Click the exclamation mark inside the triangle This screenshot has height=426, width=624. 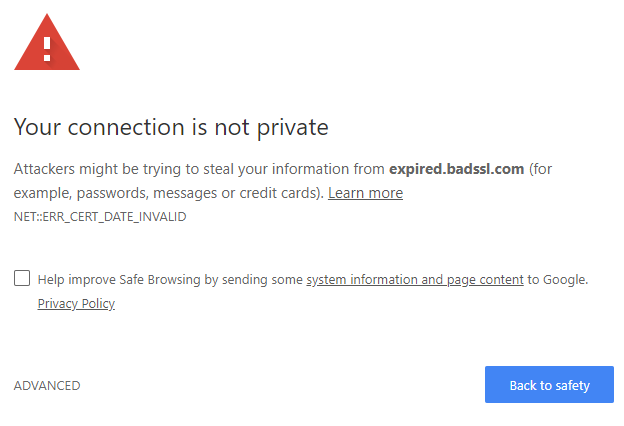[46, 45]
